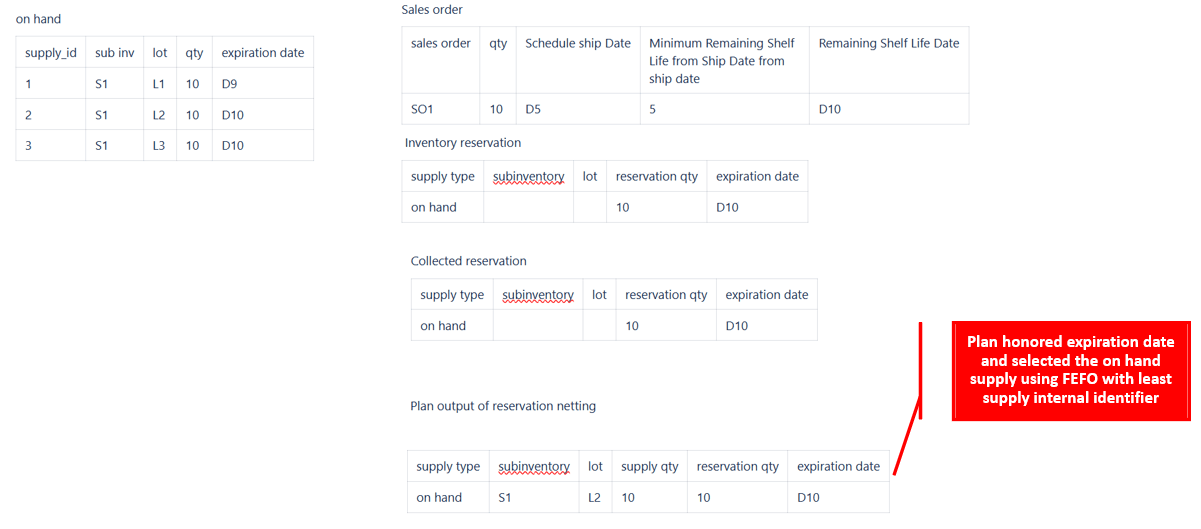
Task: Select empty lot cell in Inventory reservation table
Action: pyautogui.click(x=590, y=207)
